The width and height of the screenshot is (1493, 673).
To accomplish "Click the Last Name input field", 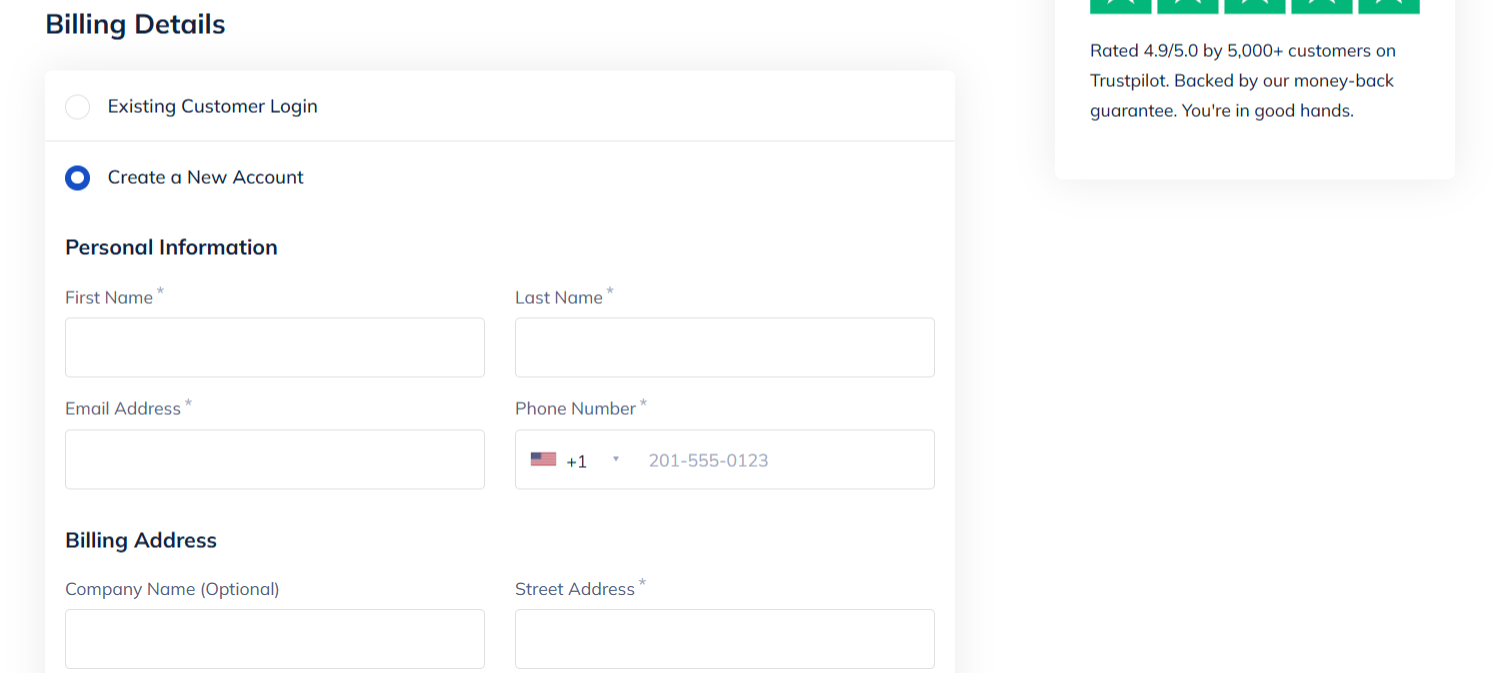I will point(725,347).
